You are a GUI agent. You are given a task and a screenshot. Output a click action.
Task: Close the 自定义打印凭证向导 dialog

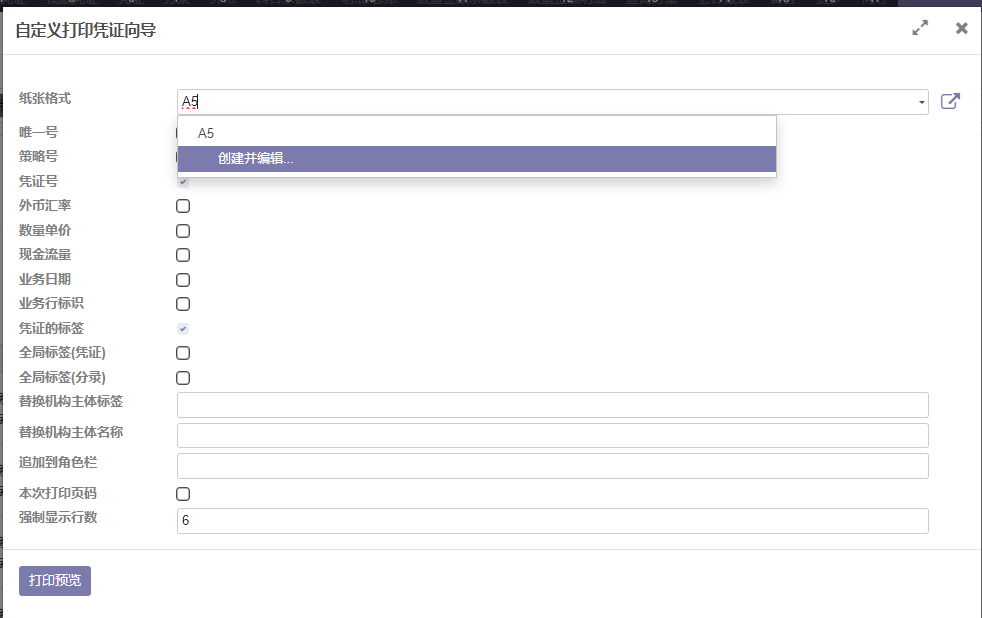[961, 28]
